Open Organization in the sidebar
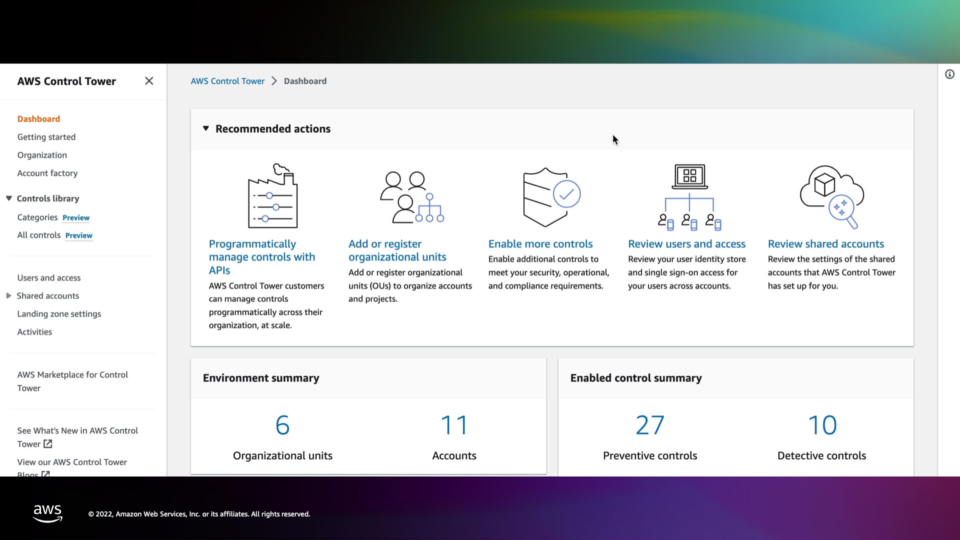 pos(42,155)
